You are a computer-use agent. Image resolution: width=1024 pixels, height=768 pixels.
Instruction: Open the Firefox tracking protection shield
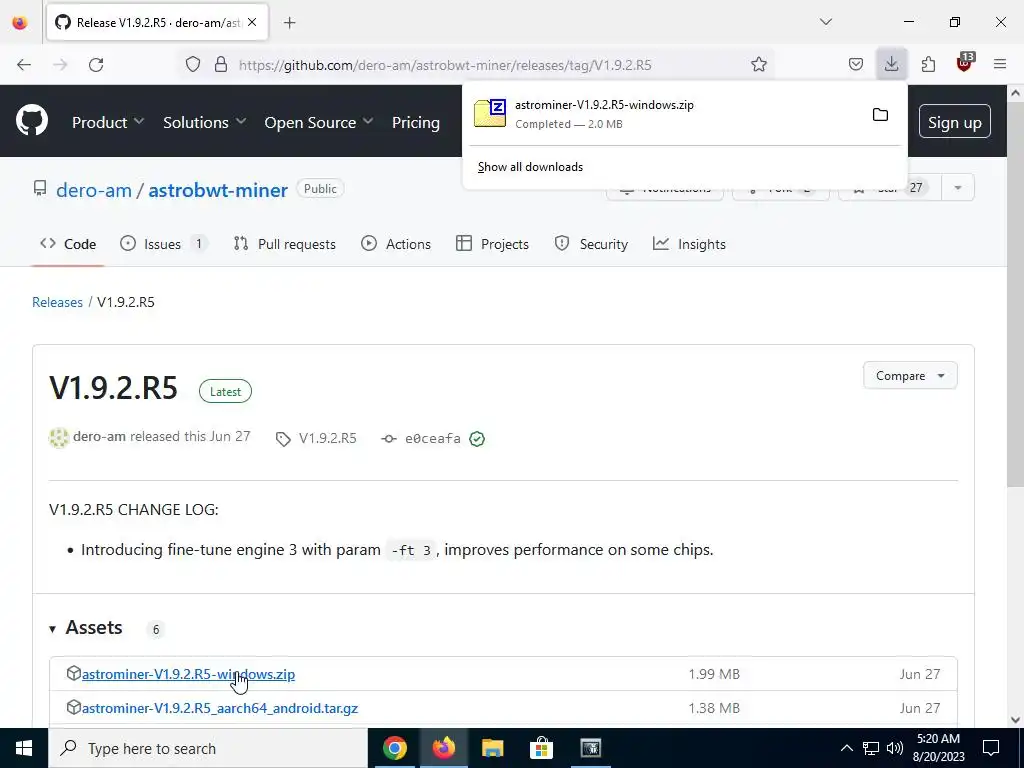coord(193,65)
